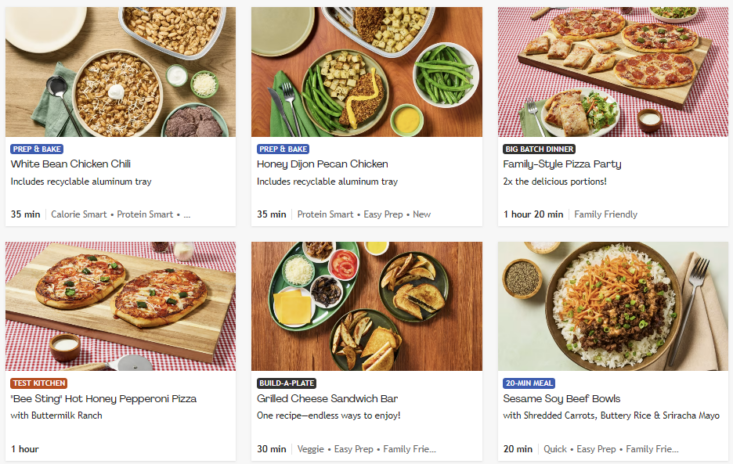Click the Honey Dijon Pecan Chicken image
This screenshot has width=733, height=464.
pyautogui.click(x=366, y=71)
